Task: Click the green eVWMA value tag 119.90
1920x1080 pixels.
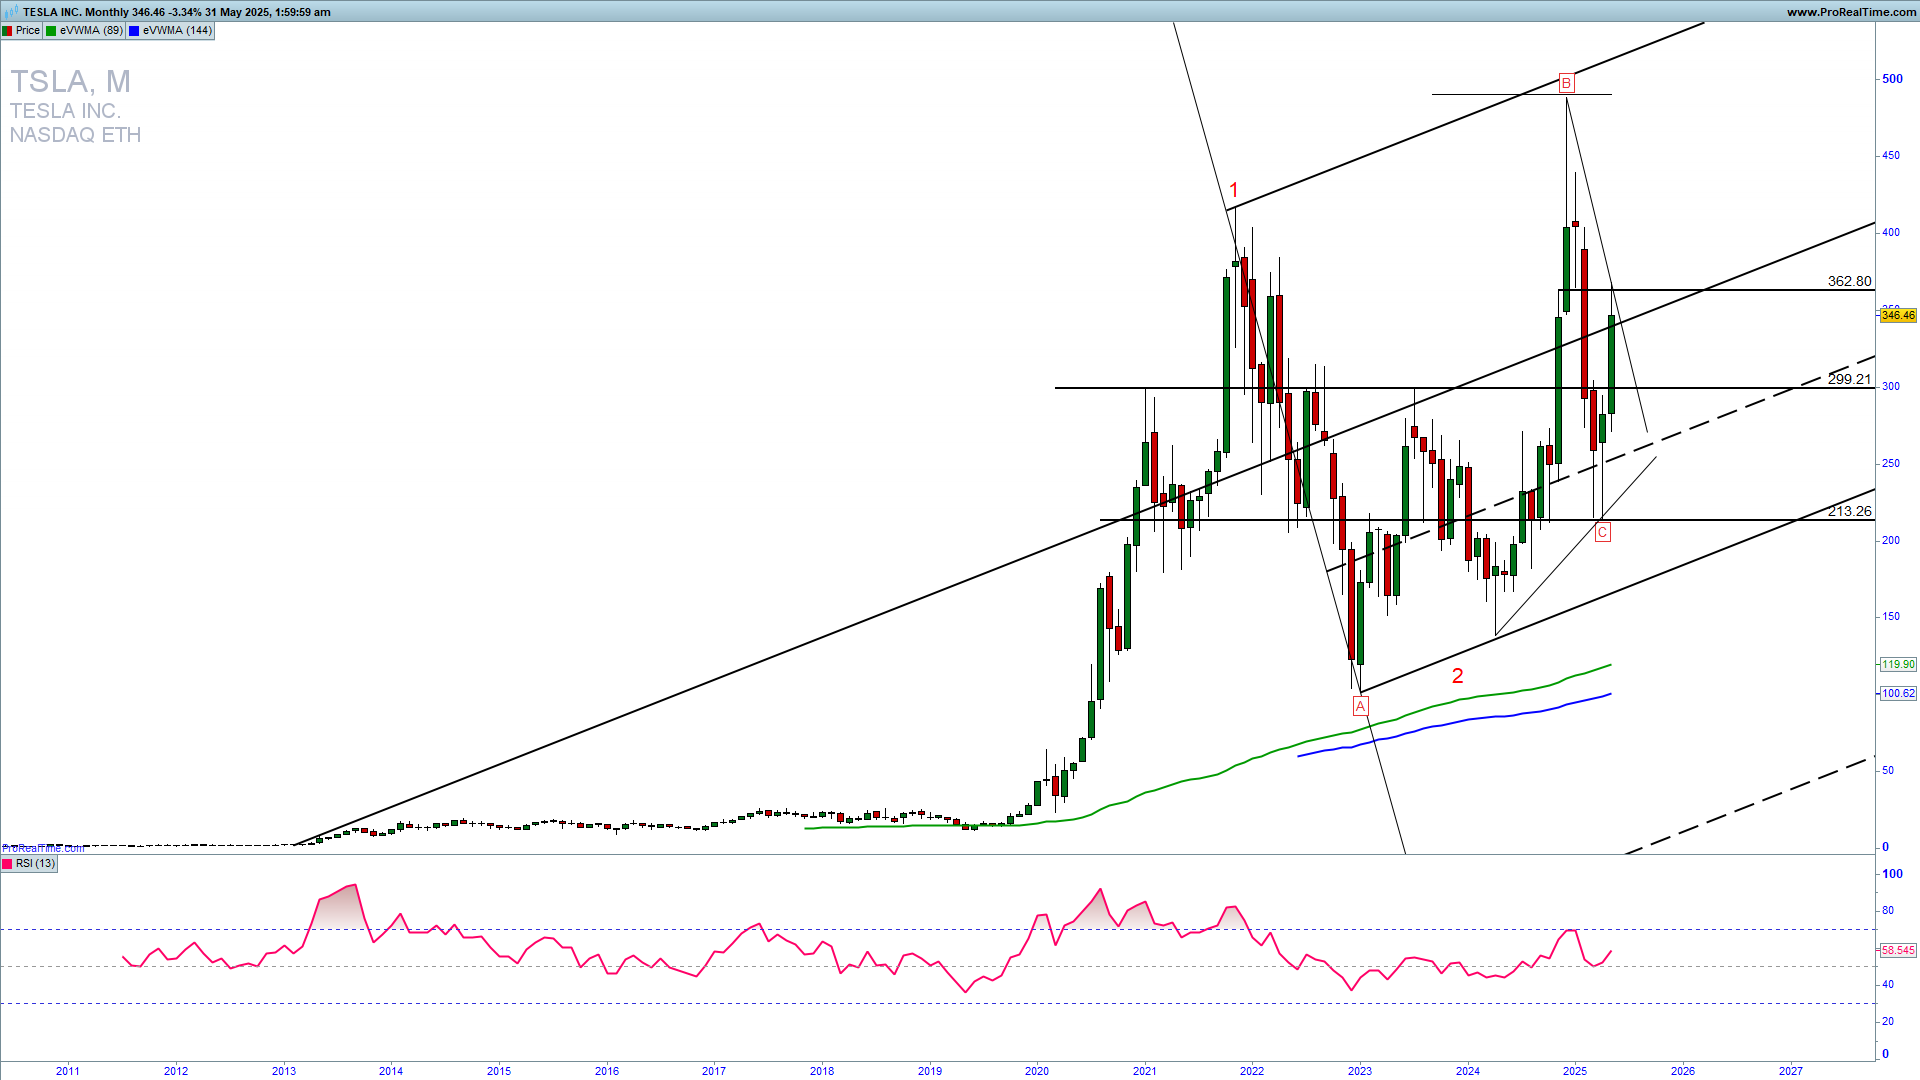Action: point(1898,664)
